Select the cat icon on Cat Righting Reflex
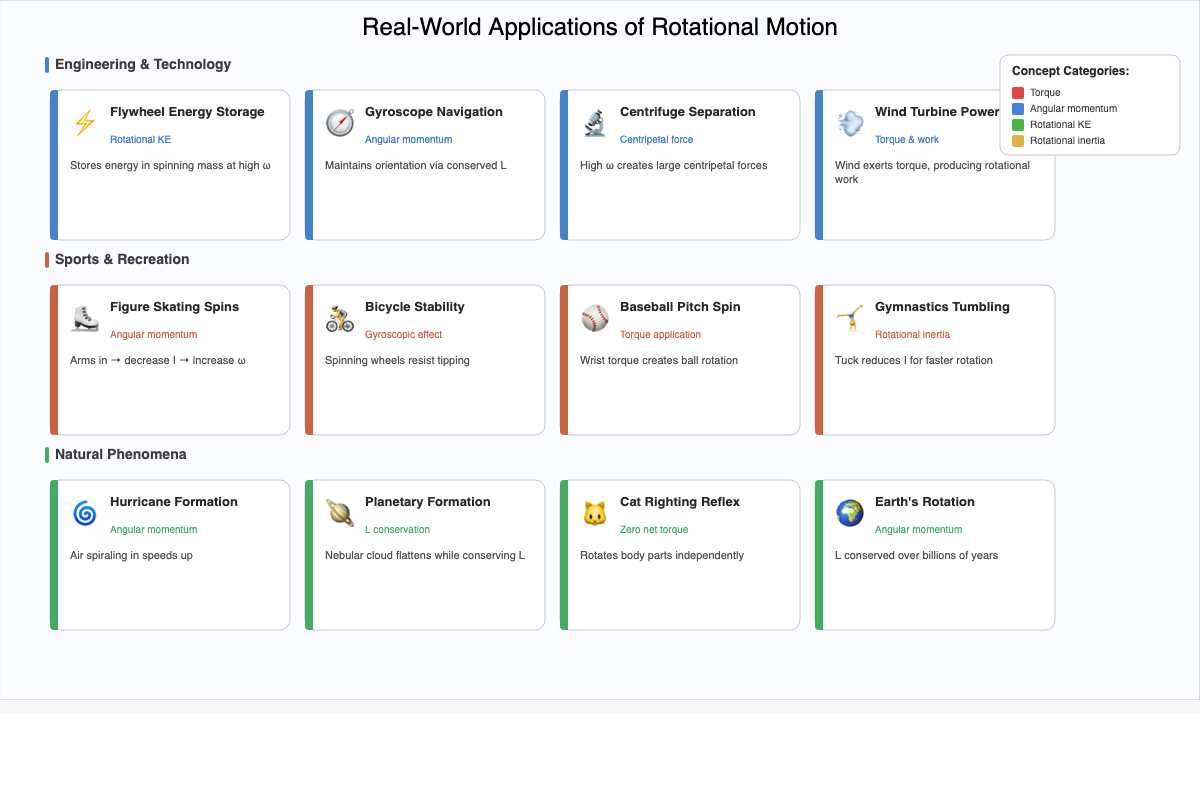This screenshot has height=800, width=1200. click(x=594, y=512)
